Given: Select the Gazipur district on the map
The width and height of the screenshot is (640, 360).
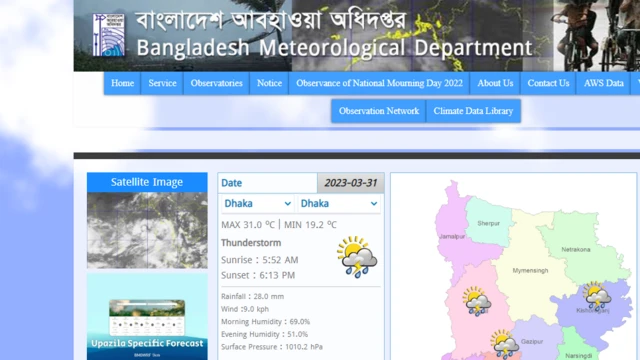Looking at the screenshot, I should tap(532, 342).
